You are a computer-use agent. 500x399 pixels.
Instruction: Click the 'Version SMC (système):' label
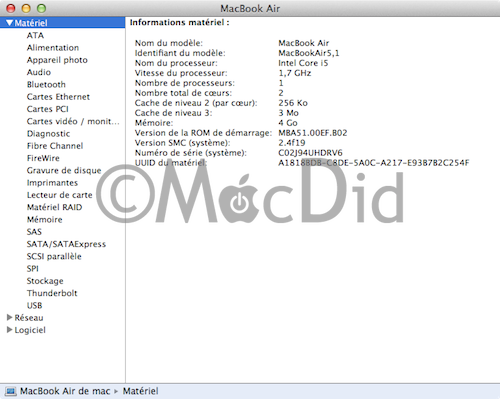click(x=183, y=143)
